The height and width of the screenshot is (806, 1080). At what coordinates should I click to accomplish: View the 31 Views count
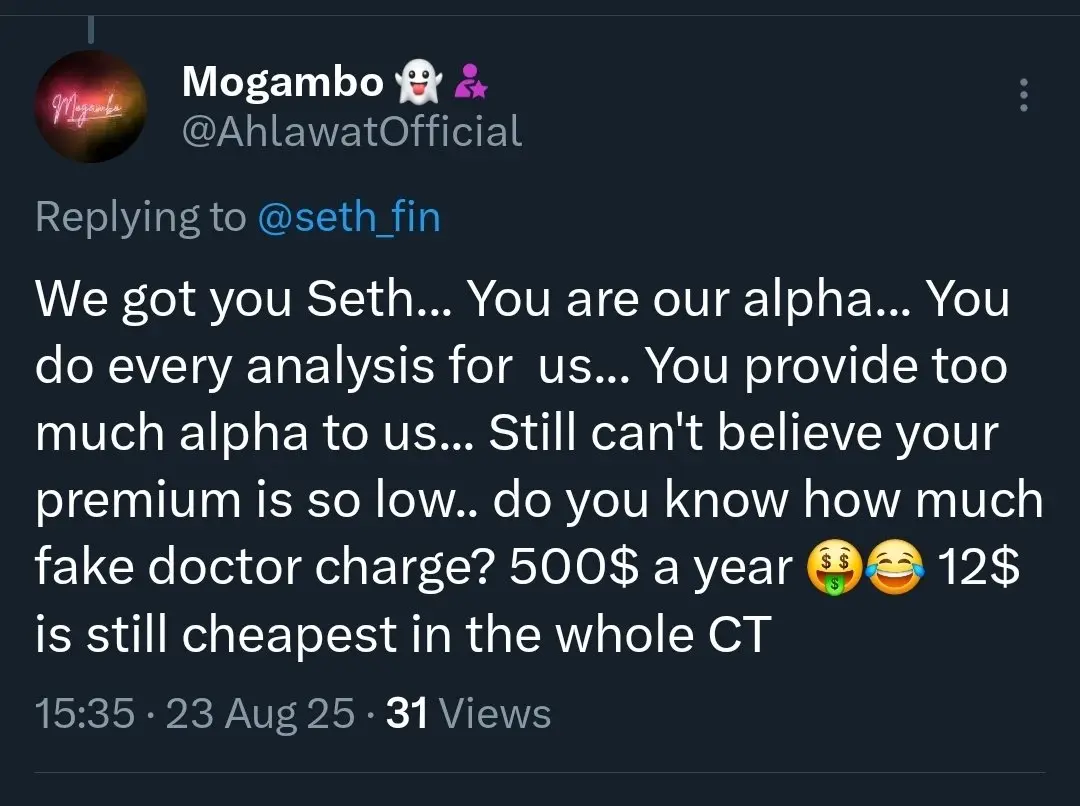point(468,713)
